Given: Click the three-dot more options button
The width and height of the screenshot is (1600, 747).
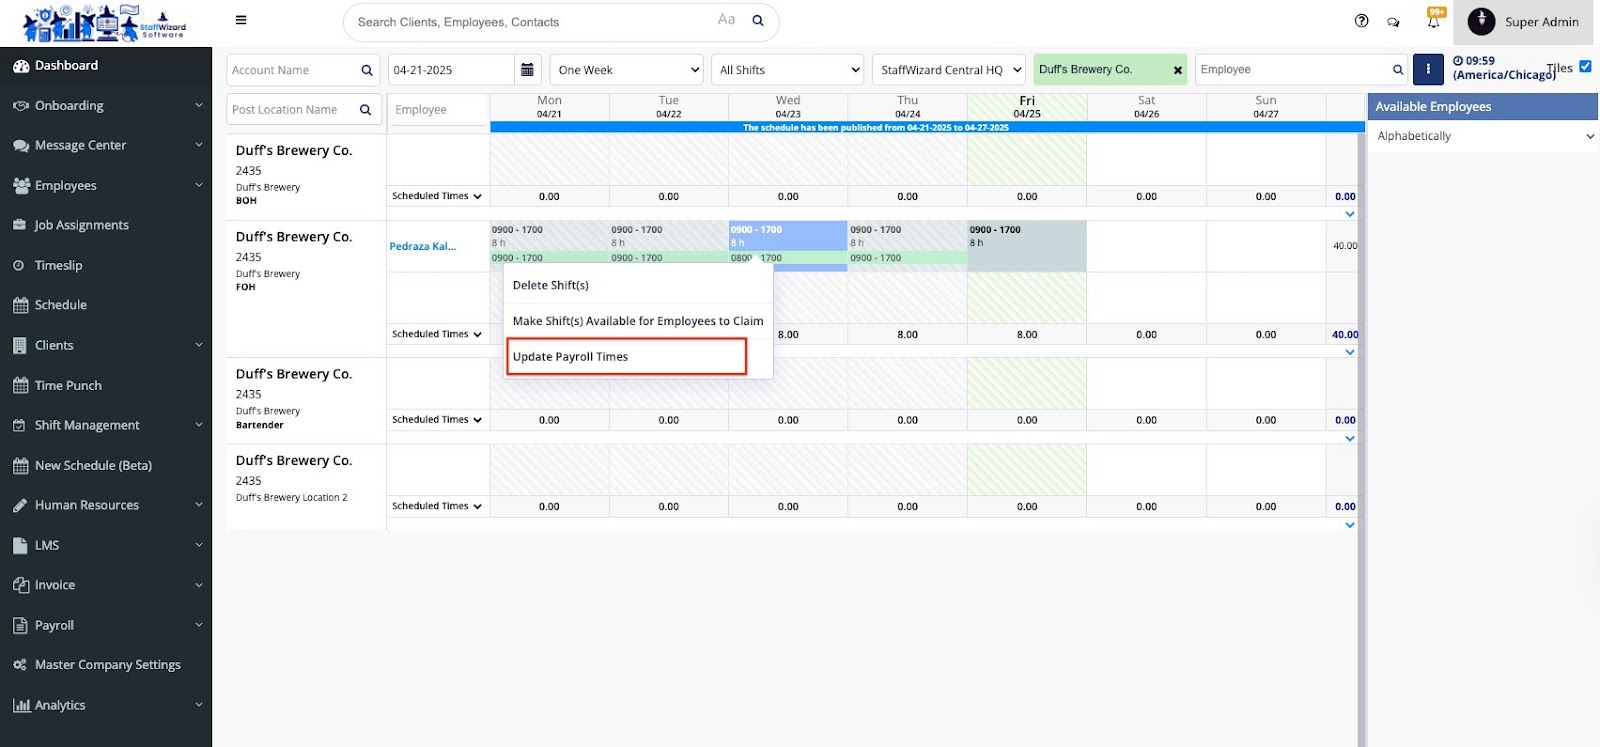Looking at the screenshot, I should click(x=1428, y=69).
